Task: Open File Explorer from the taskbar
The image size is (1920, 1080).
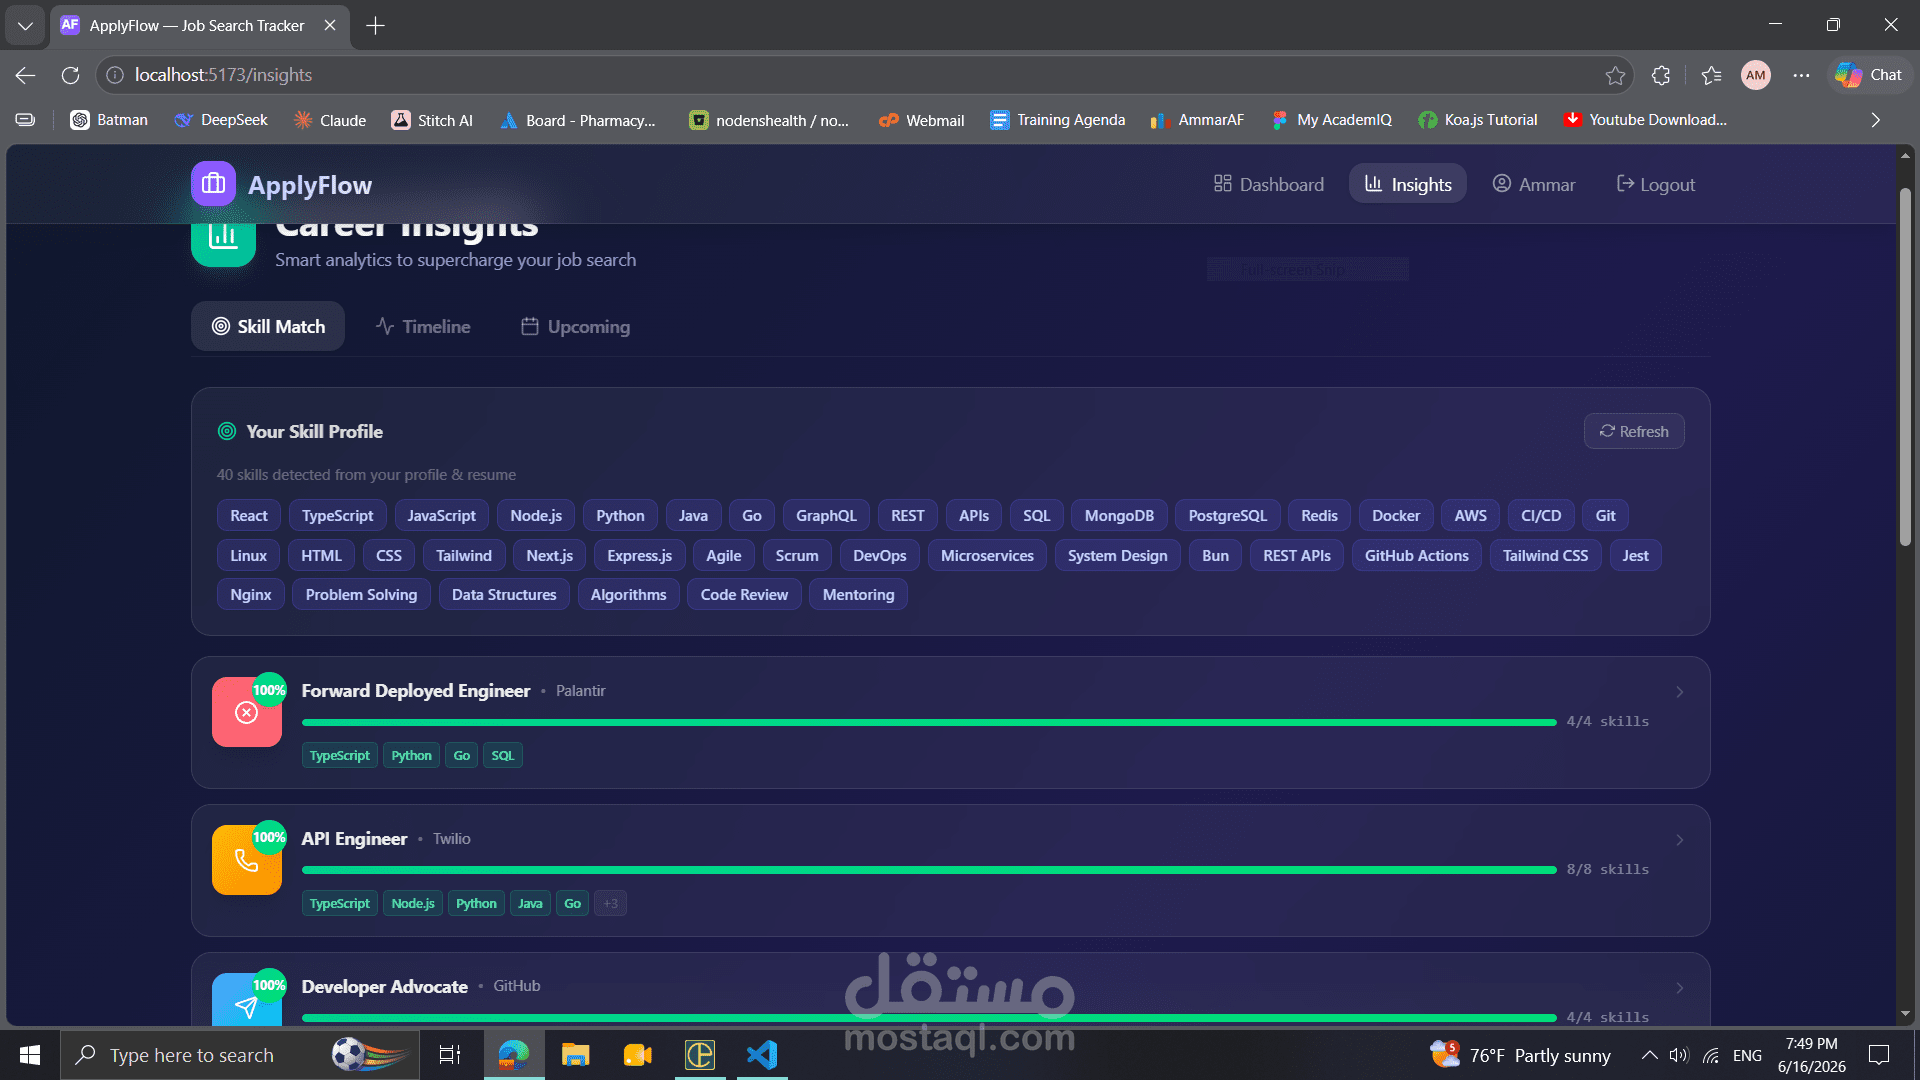Action: (575, 1055)
